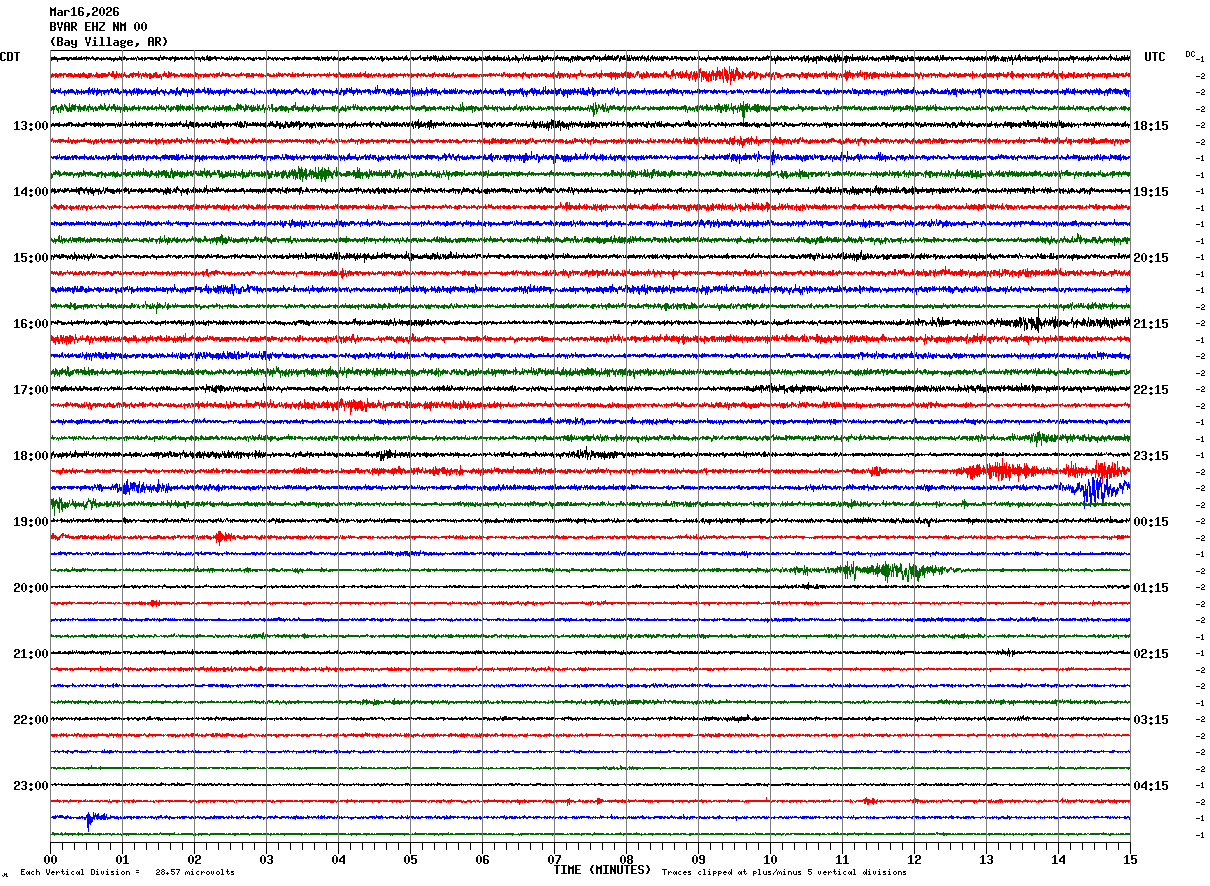Click the 02:15 UTC time label
The height and width of the screenshot is (886, 1210).
[1152, 654]
